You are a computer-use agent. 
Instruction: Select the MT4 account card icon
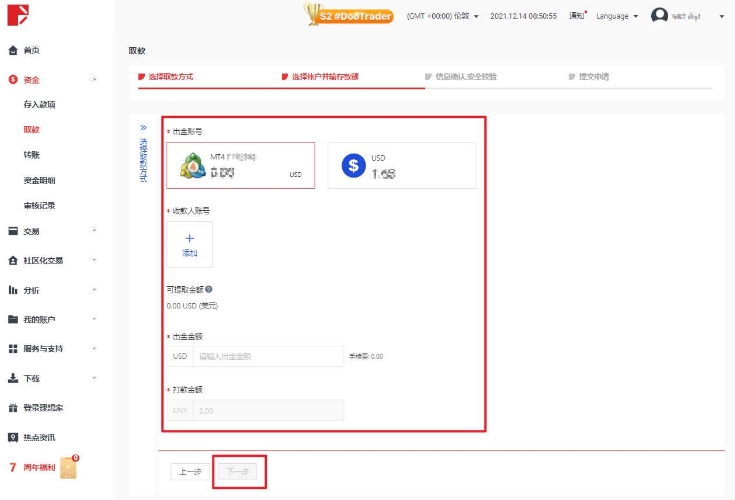pos(193,166)
